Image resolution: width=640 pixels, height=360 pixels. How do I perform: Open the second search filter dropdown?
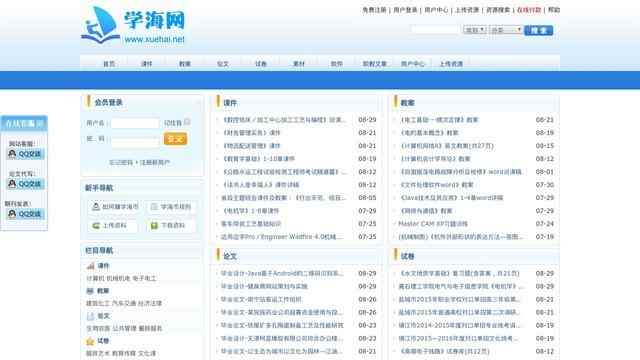coord(505,30)
